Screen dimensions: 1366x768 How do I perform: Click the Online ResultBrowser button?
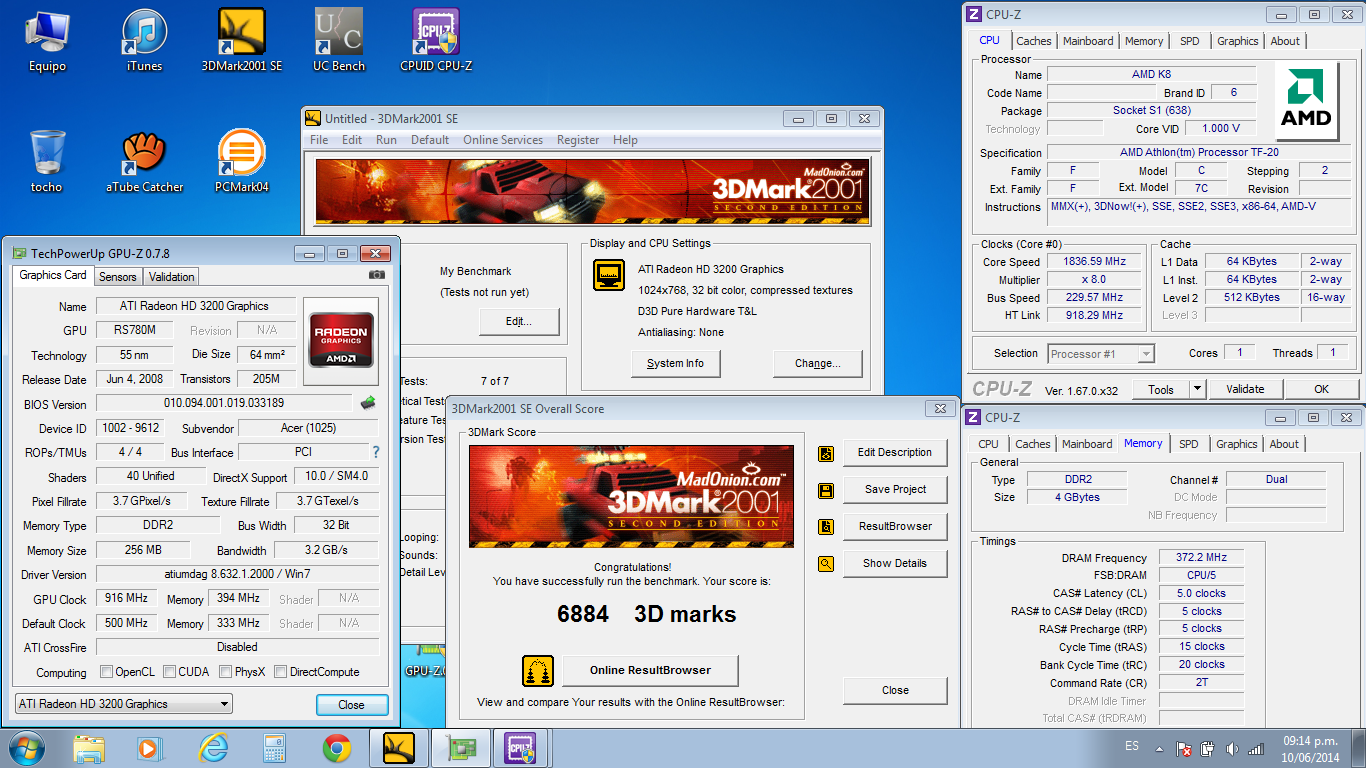tap(650, 670)
